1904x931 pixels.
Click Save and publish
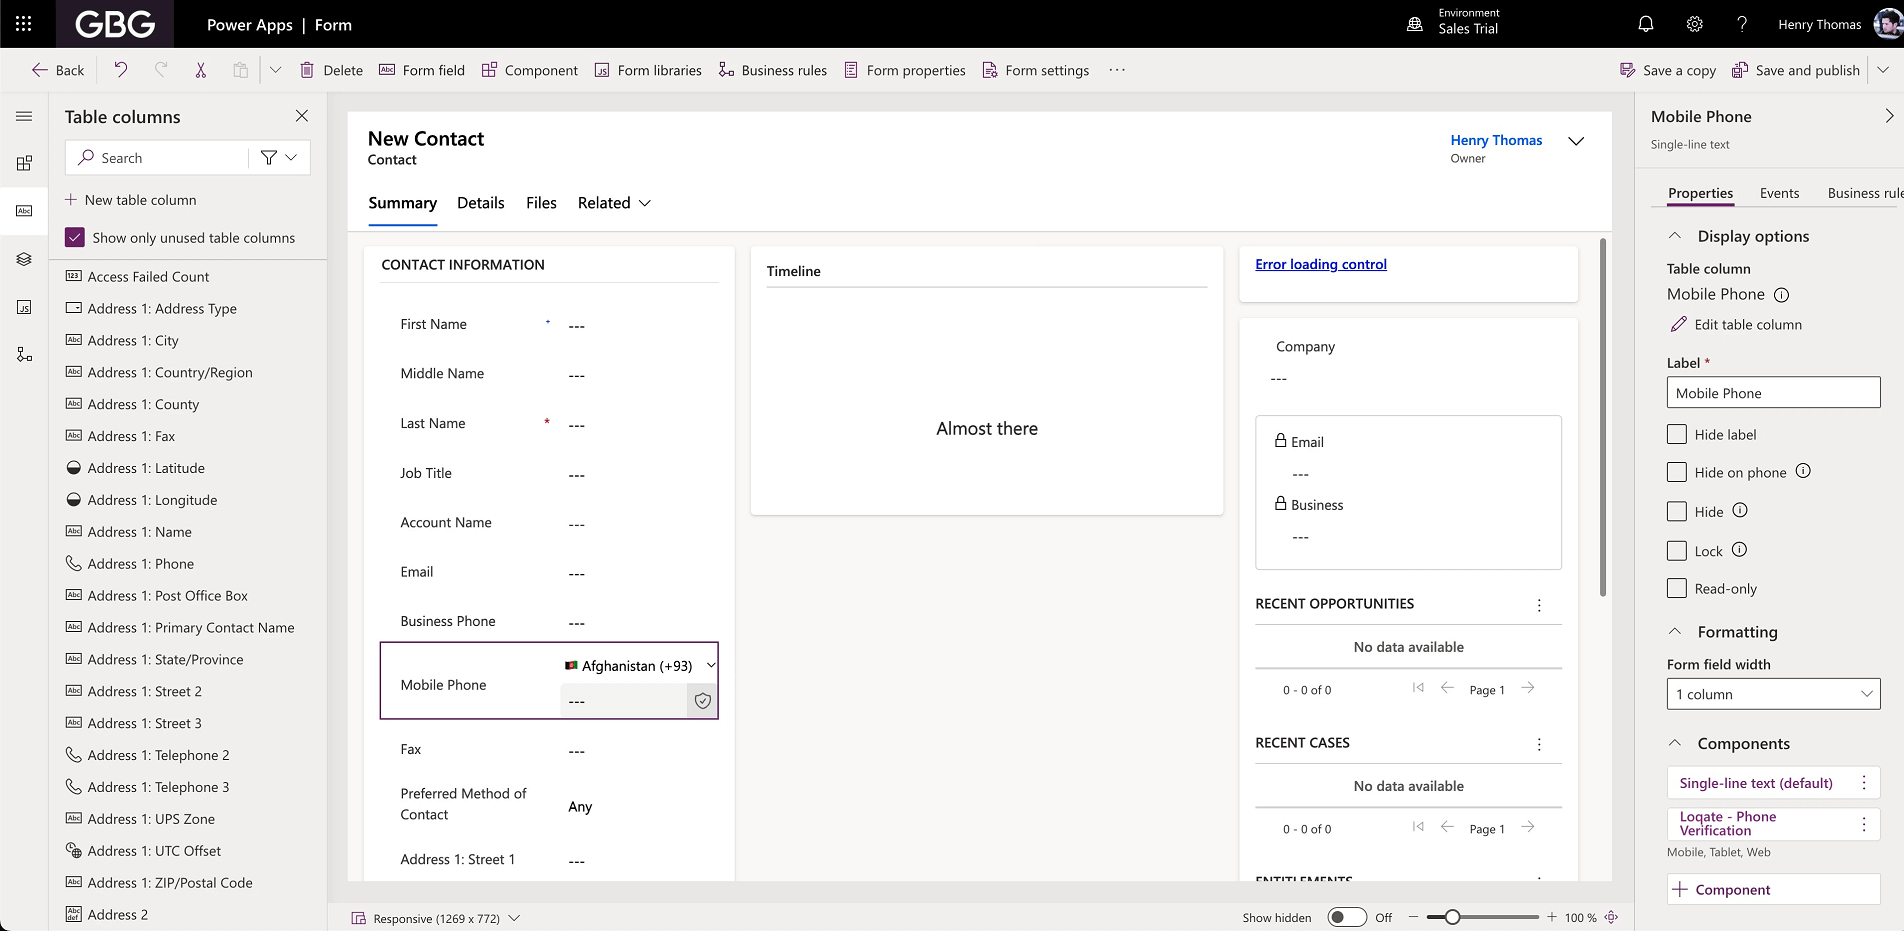1795,70
